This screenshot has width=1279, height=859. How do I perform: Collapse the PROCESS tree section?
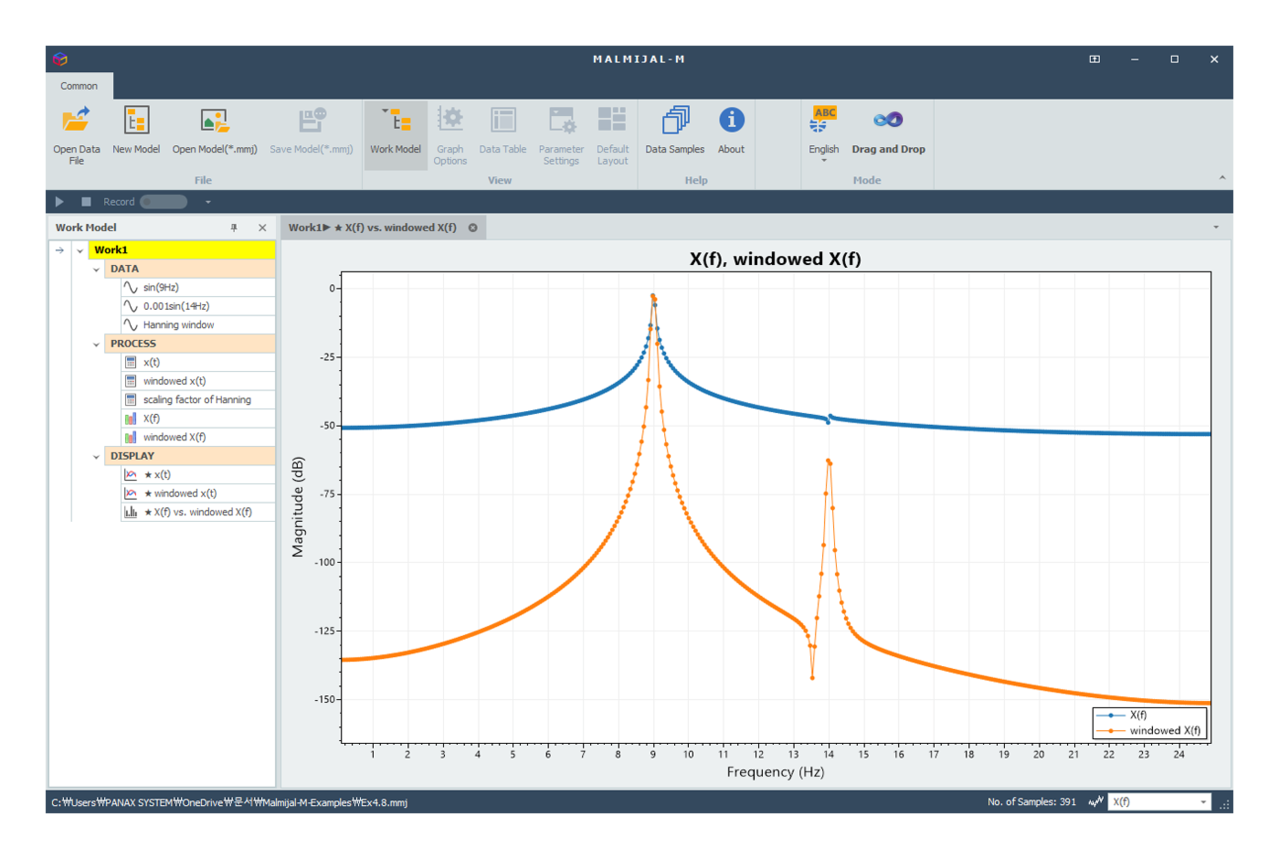[x=97, y=344]
